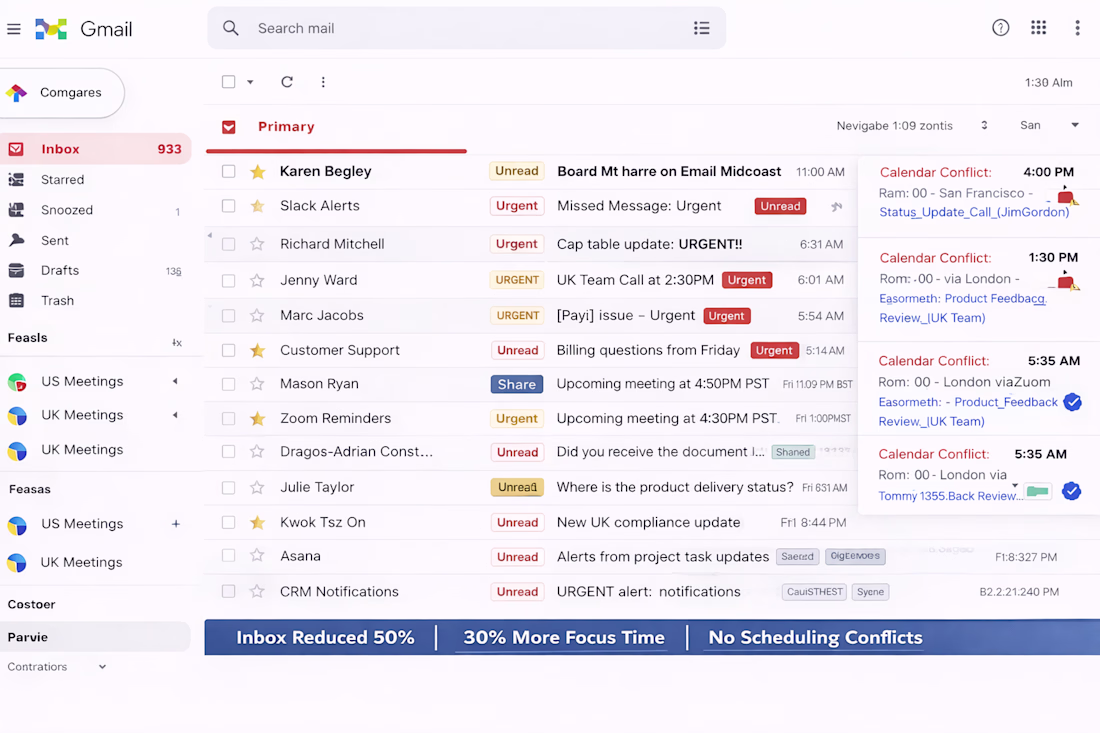Click in the Search mail field
The height and width of the screenshot is (733, 1100).
[467, 28]
